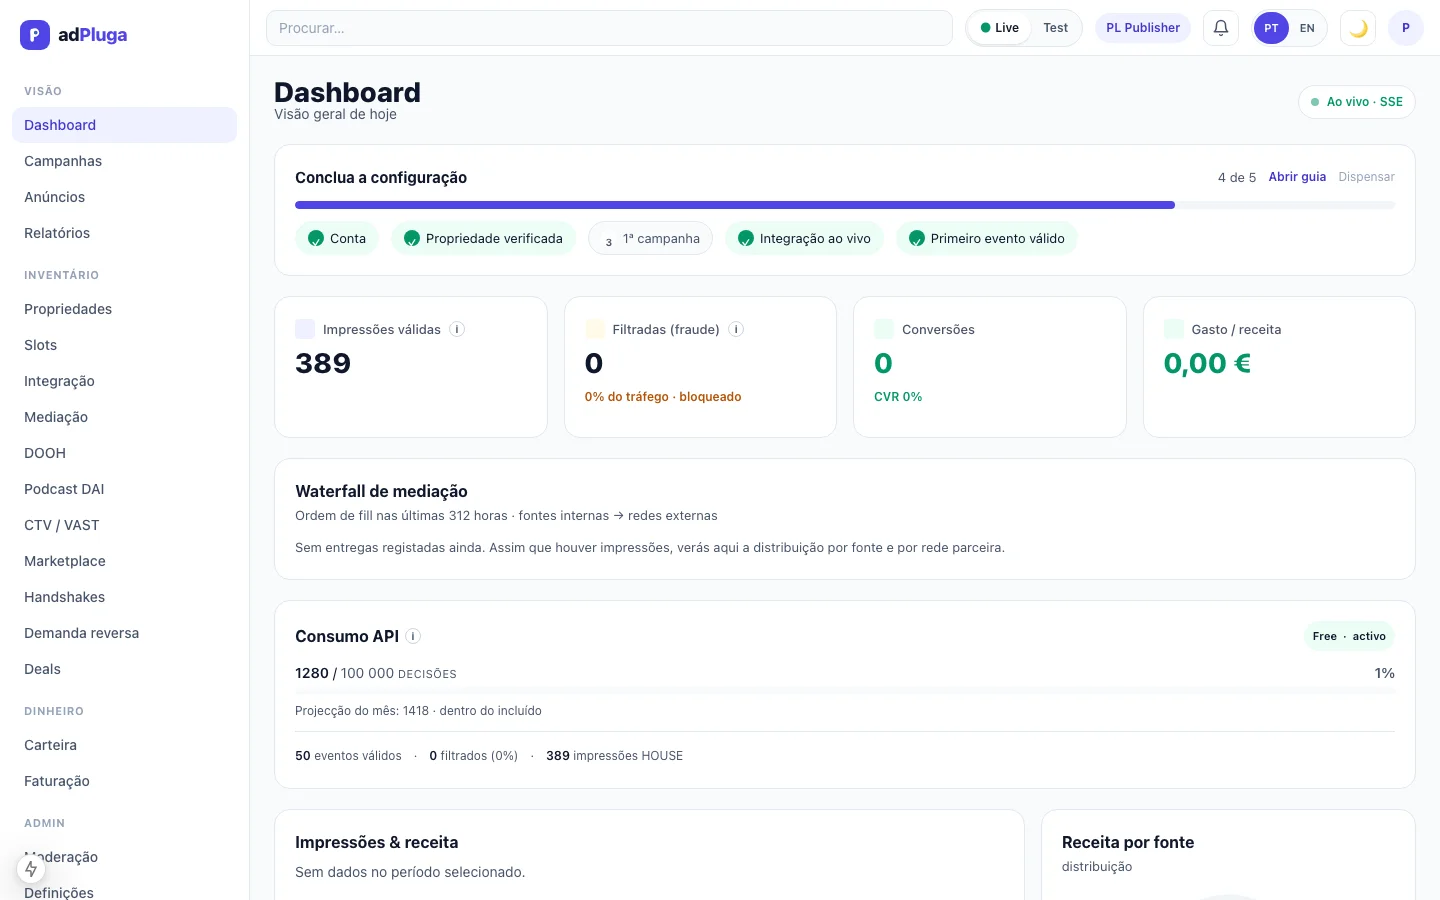This screenshot has height=900, width=1440.
Task: Open the notifications bell
Action: (x=1221, y=28)
